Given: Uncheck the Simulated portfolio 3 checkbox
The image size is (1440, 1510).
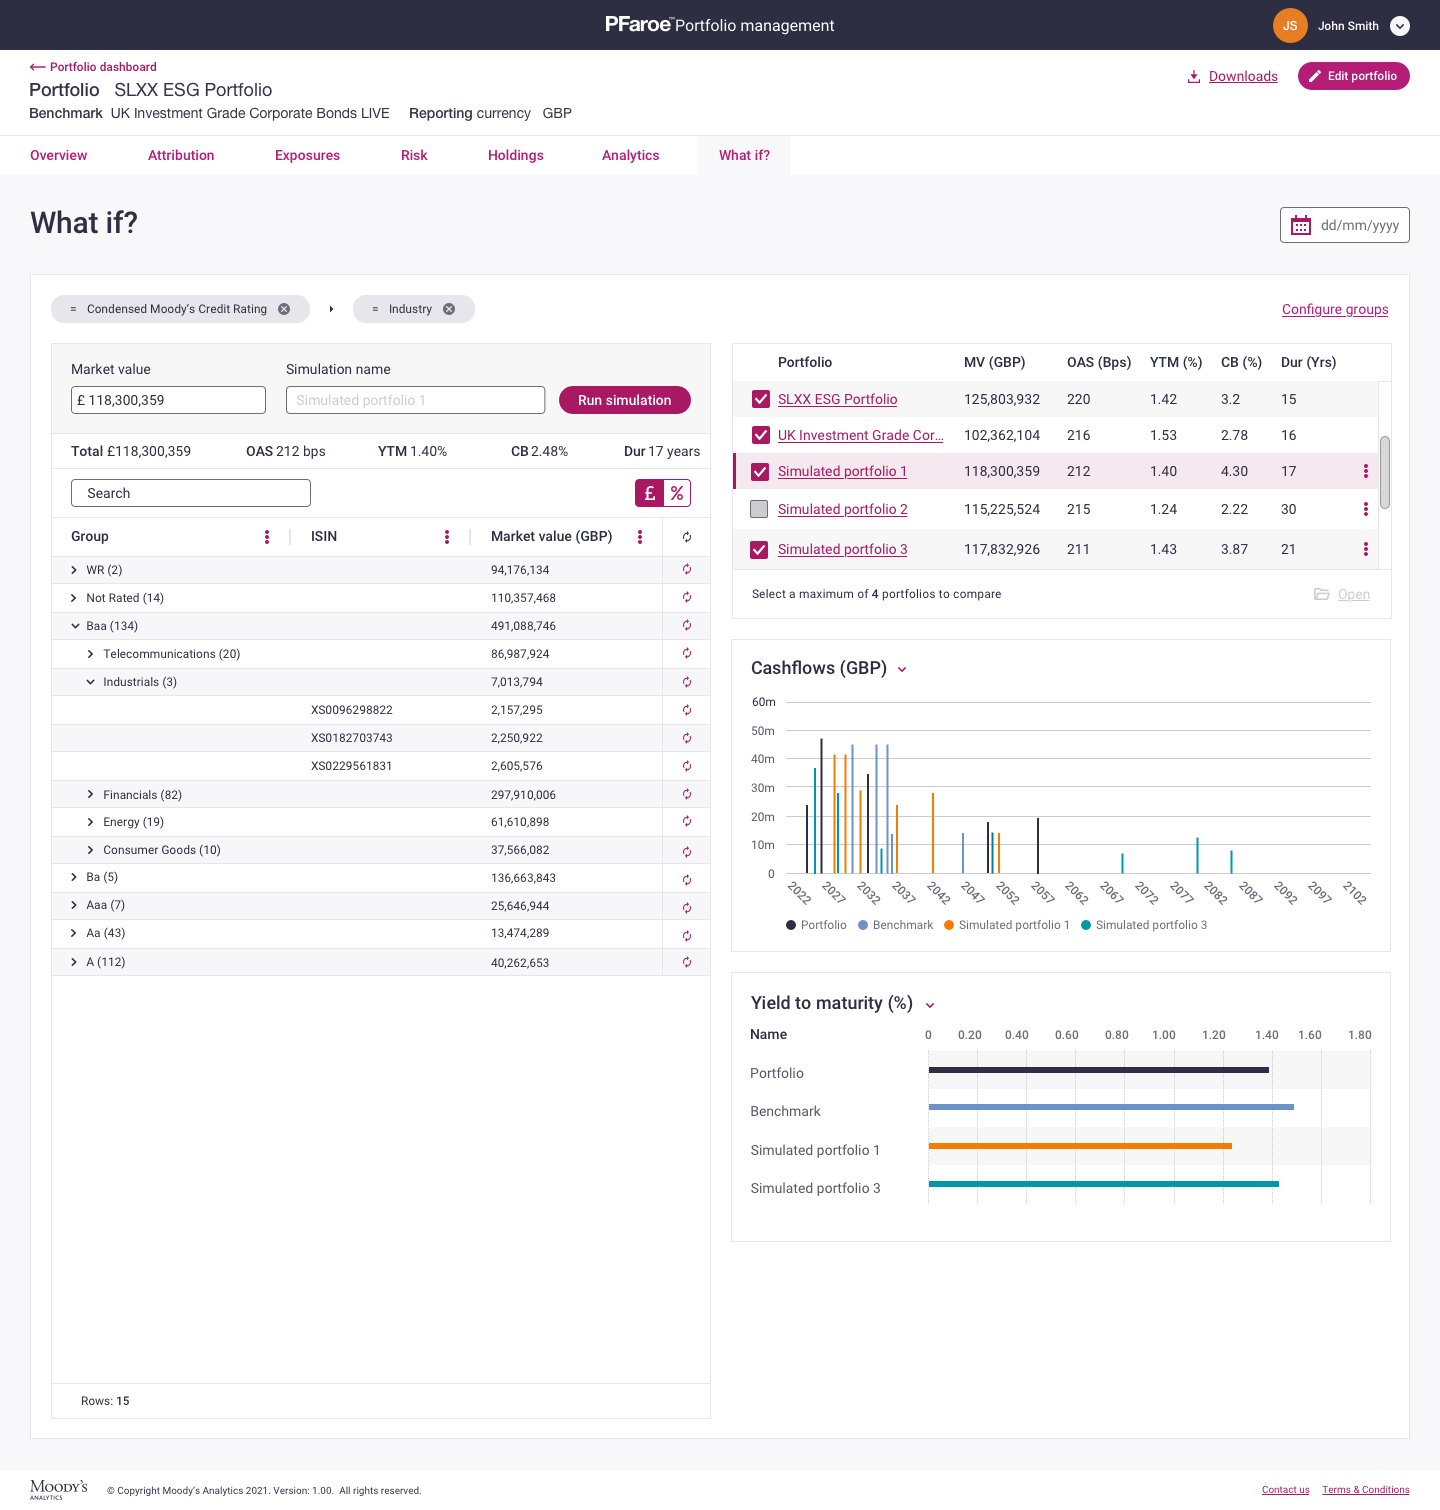Looking at the screenshot, I should pyautogui.click(x=759, y=549).
